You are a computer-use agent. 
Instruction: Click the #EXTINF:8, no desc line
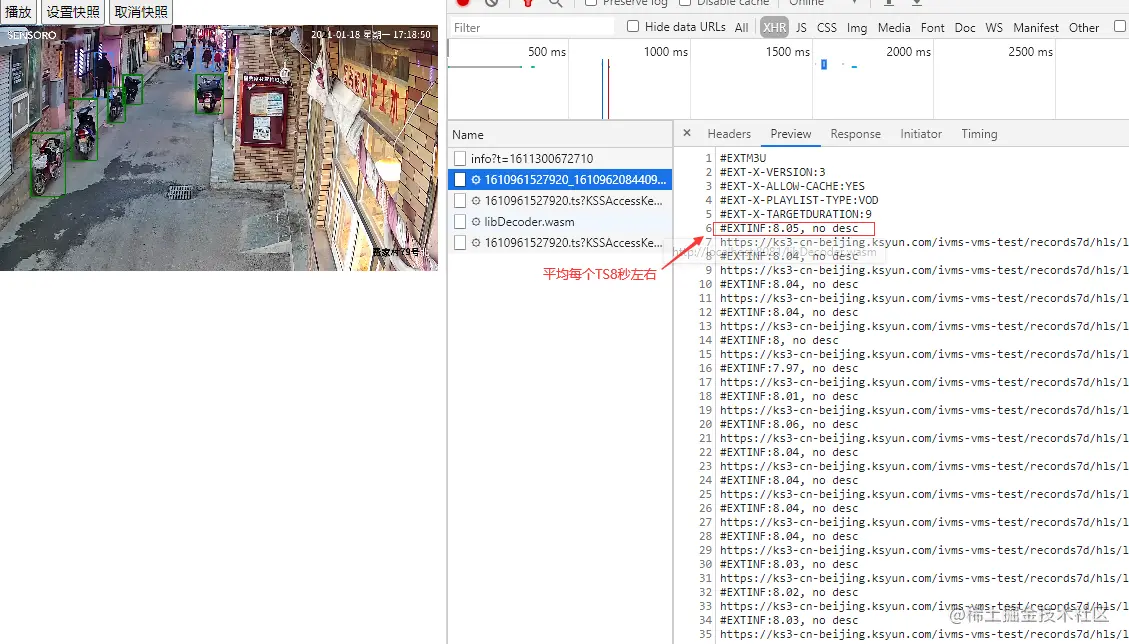click(779, 340)
